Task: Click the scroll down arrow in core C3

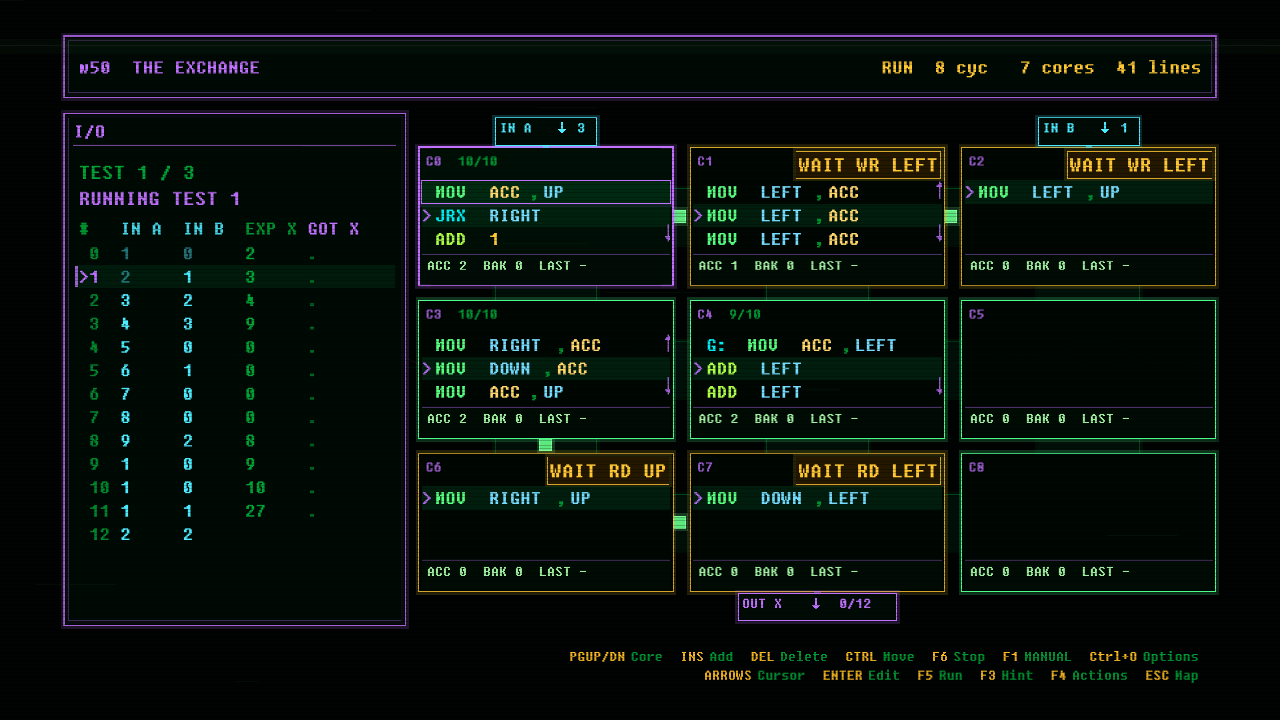Action: tap(668, 387)
